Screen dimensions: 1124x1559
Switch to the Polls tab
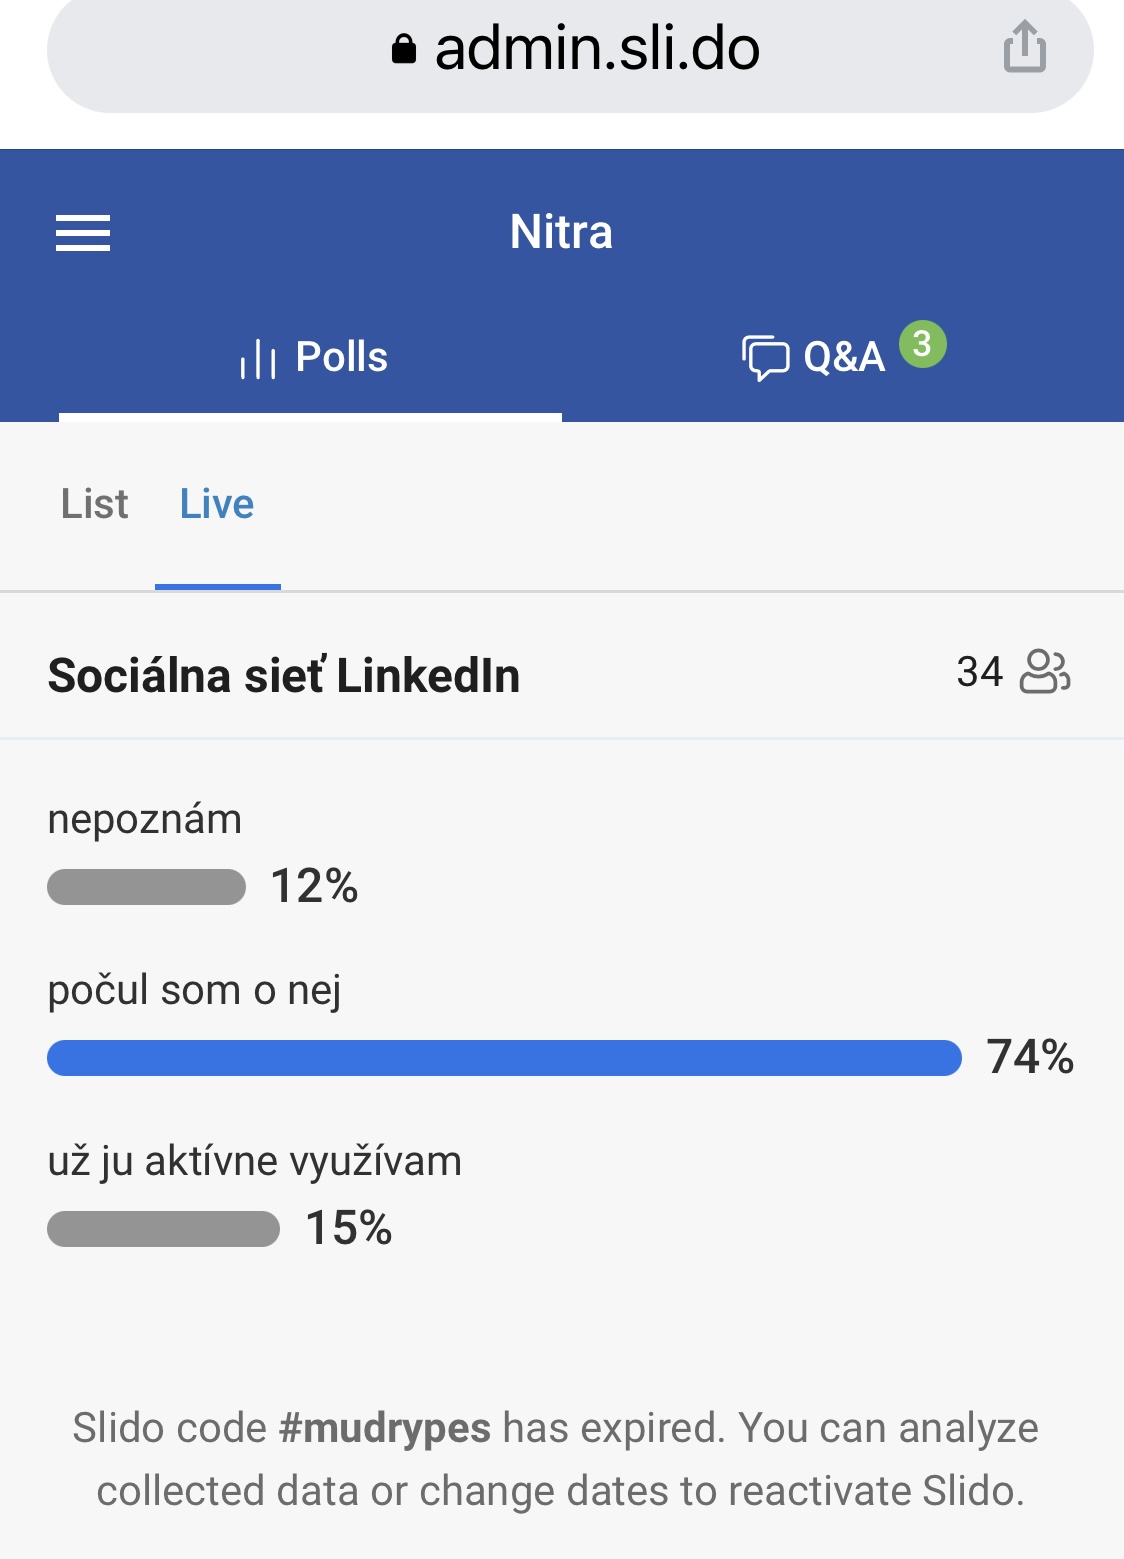click(311, 357)
